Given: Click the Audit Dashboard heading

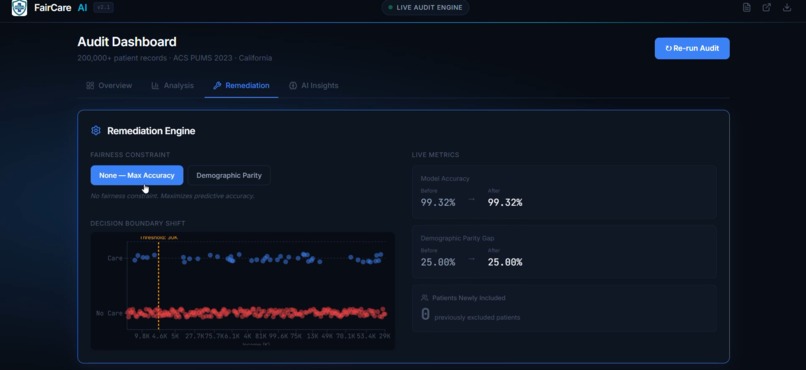Looking at the screenshot, I should (x=127, y=42).
